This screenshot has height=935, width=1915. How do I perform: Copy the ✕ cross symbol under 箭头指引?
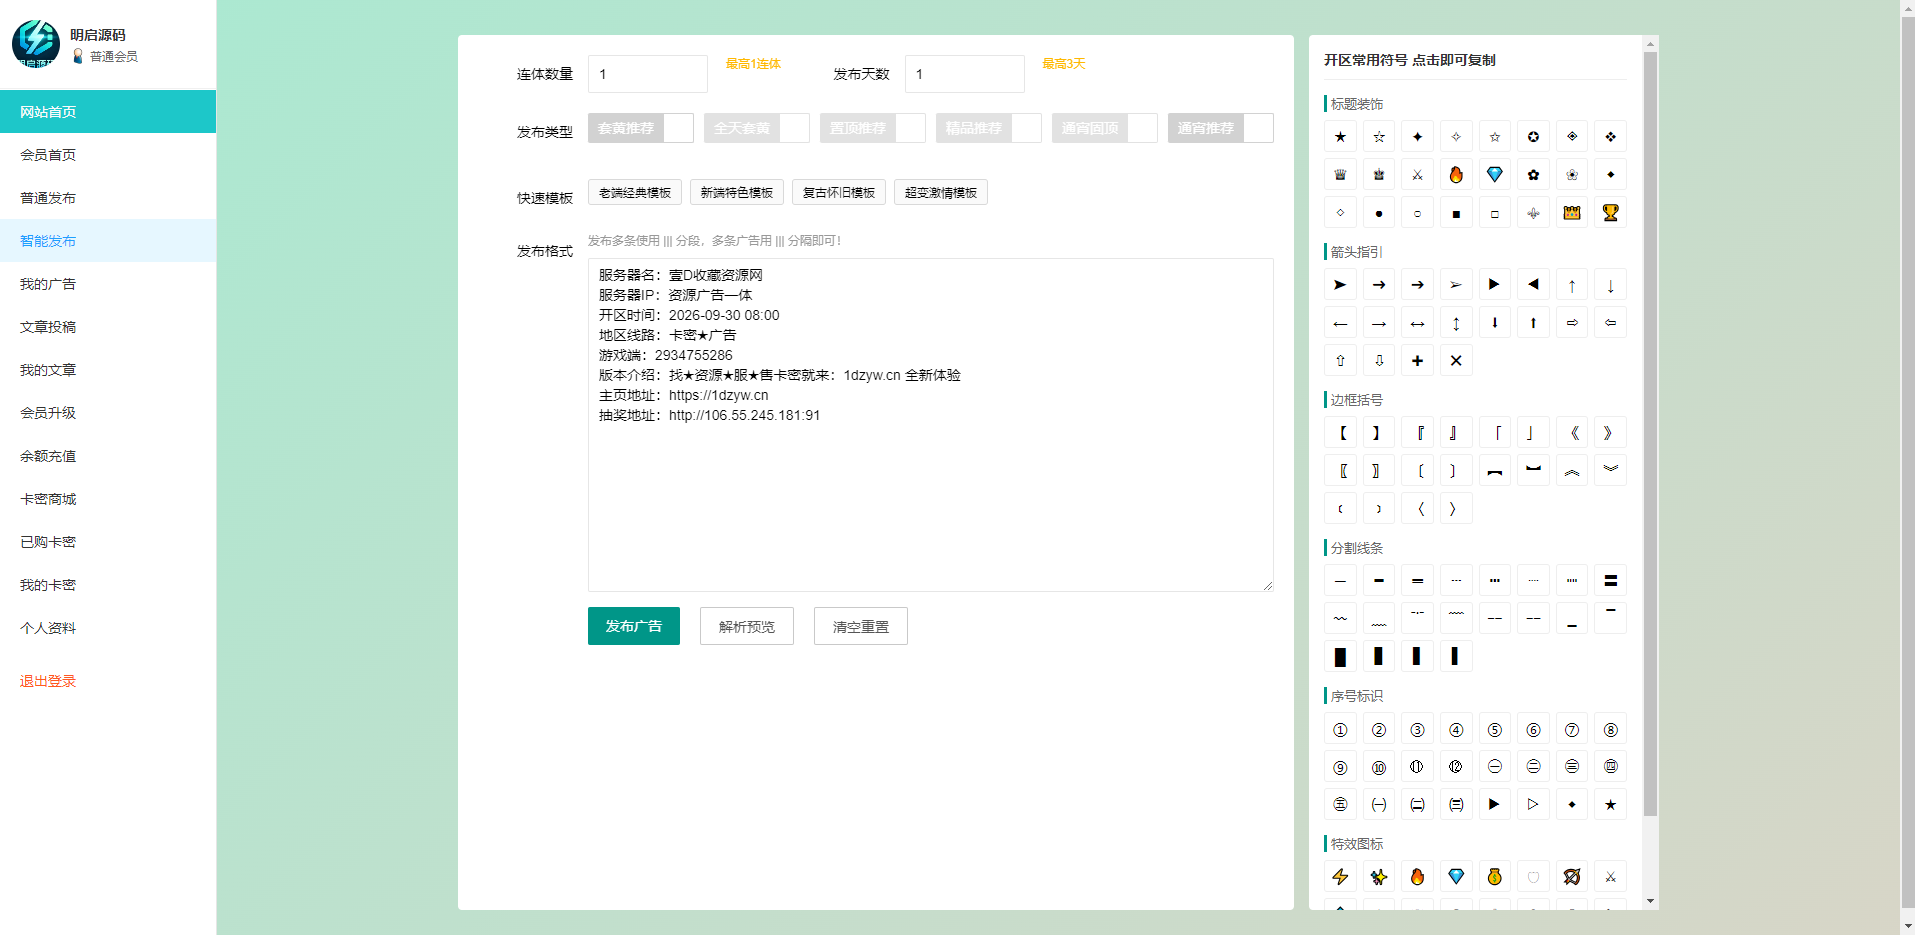[1456, 360]
